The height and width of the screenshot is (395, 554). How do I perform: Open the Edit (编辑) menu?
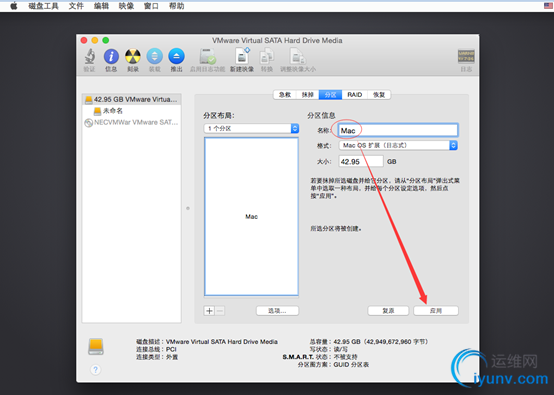pos(101,6)
